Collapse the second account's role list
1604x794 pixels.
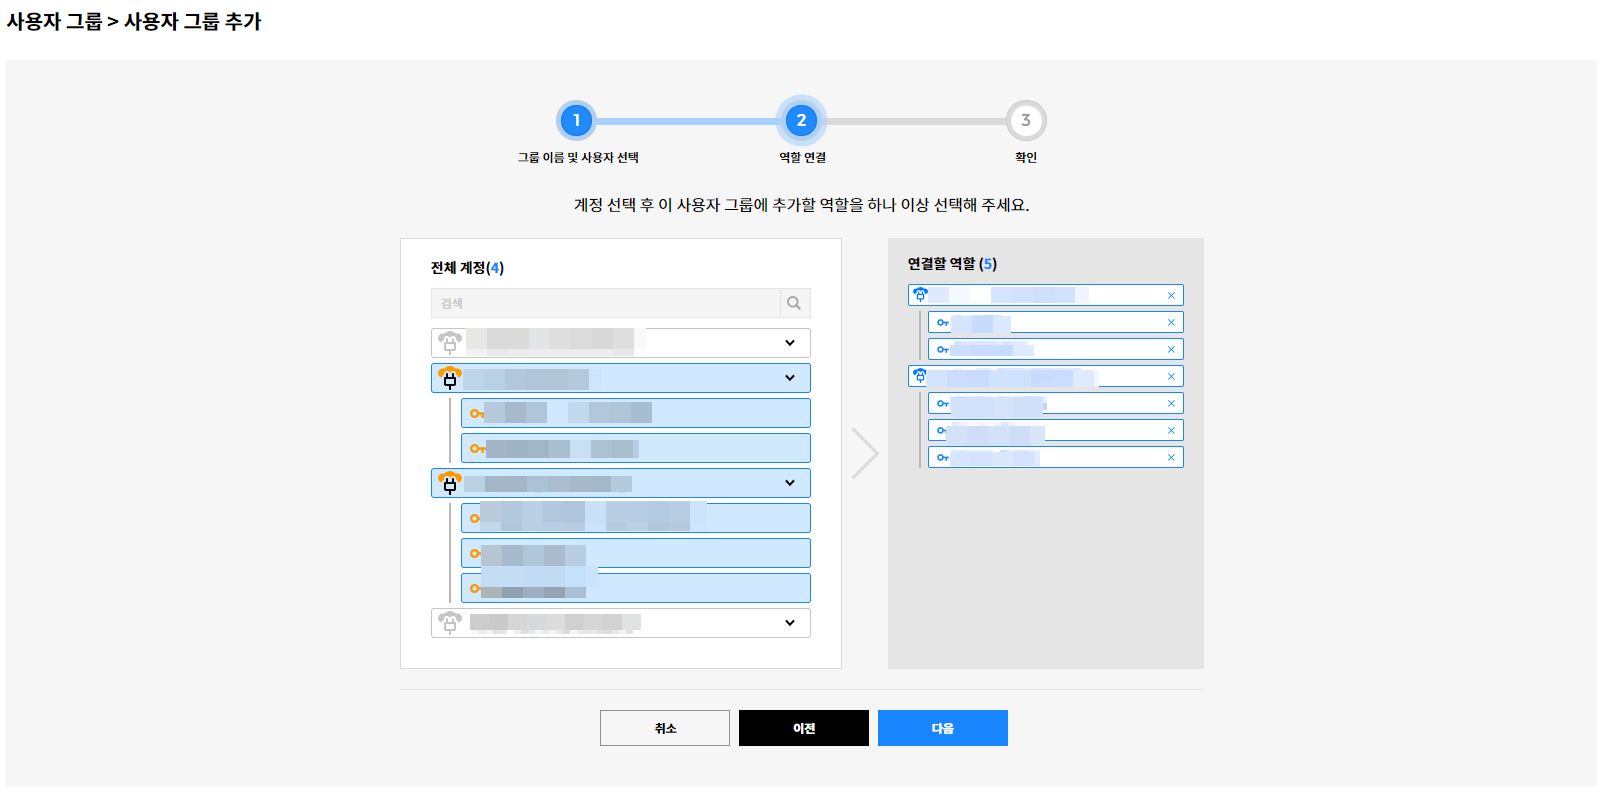pos(790,378)
